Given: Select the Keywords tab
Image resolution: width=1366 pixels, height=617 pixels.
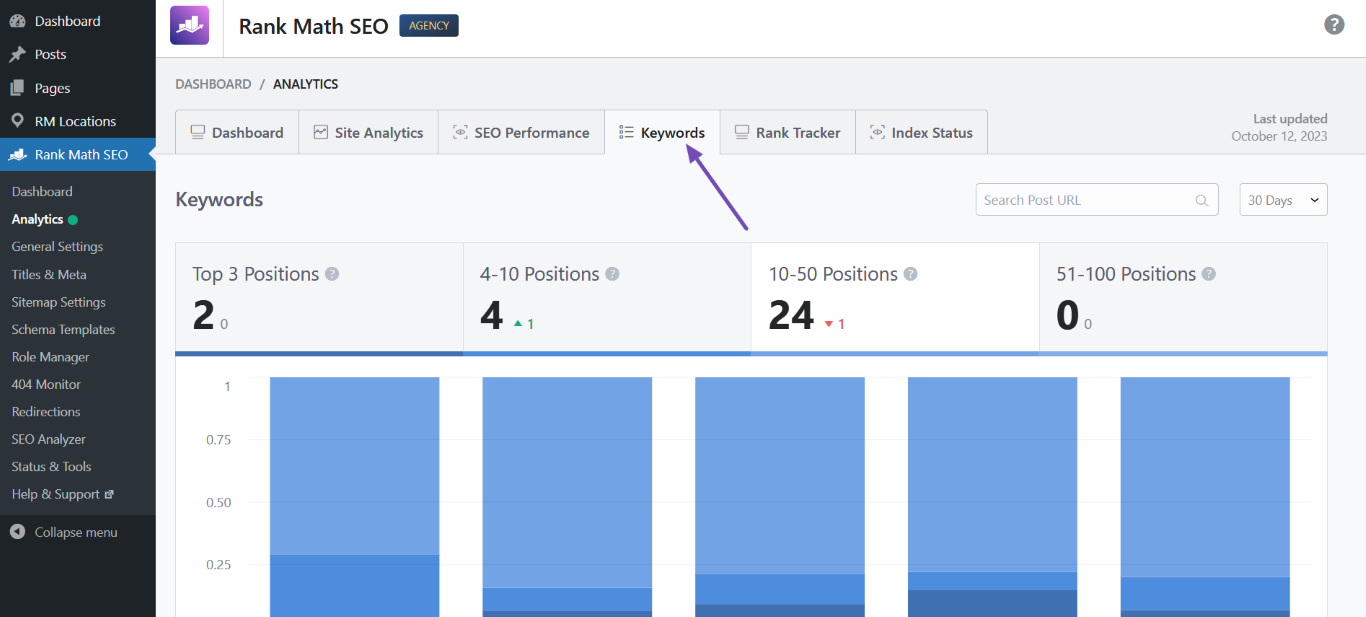Looking at the screenshot, I should 662,132.
